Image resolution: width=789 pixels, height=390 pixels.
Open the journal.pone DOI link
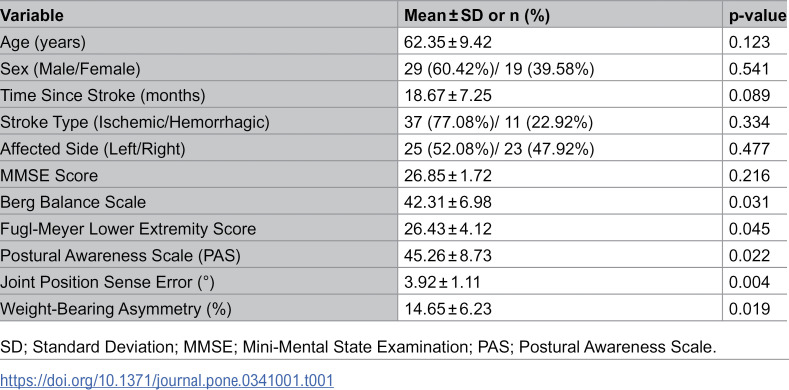click(x=167, y=380)
